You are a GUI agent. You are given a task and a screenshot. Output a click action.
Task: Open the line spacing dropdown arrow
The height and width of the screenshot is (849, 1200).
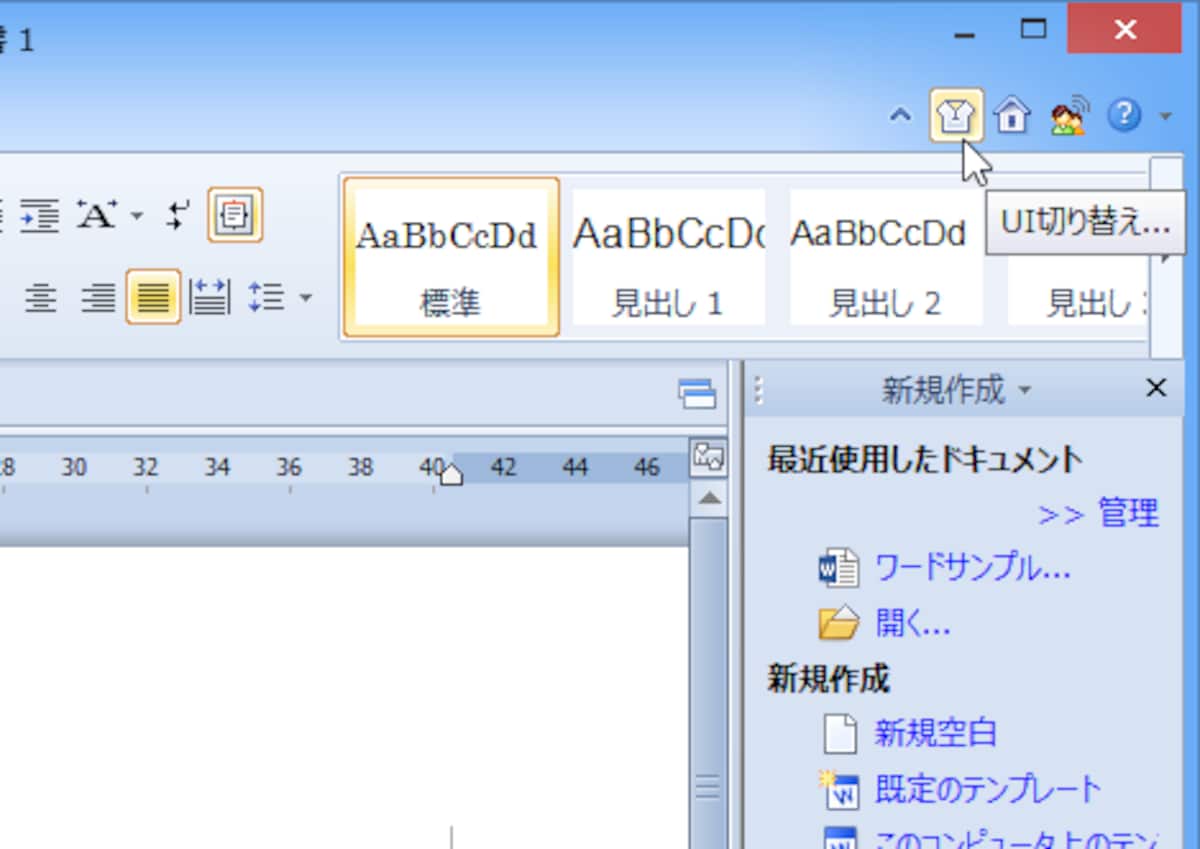coord(305,297)
